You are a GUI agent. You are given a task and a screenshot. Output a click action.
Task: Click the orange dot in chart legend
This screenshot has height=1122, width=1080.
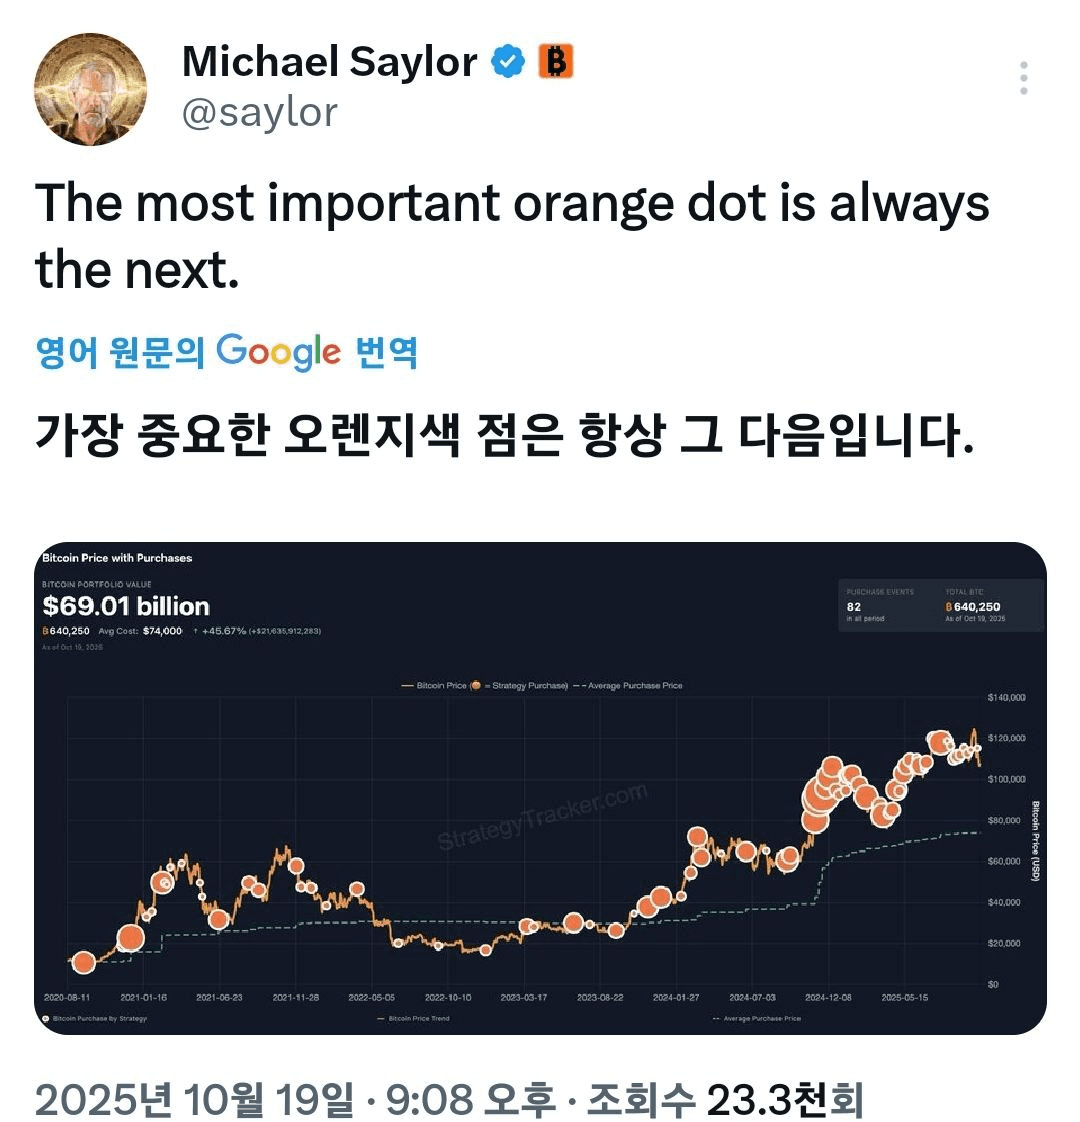point(476,686)
